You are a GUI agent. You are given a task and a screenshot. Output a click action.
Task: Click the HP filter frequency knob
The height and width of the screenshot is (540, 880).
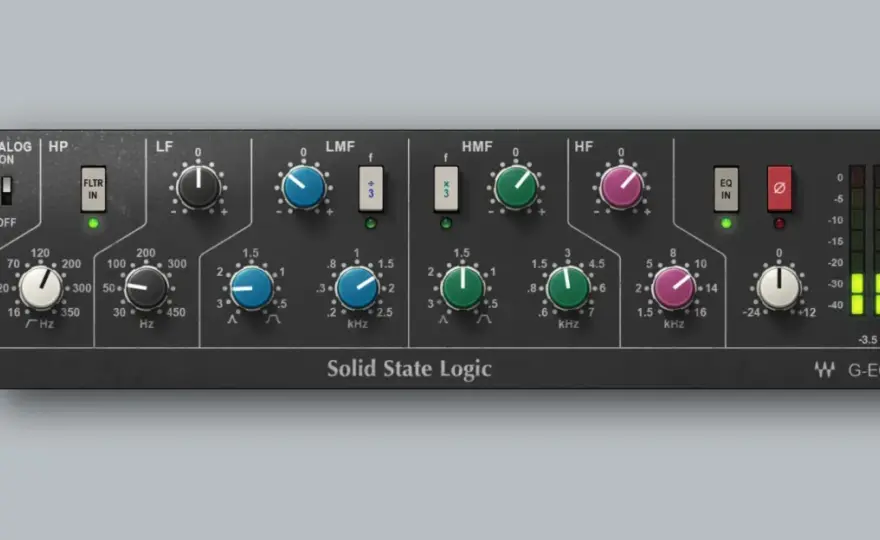tap(40, 288)
